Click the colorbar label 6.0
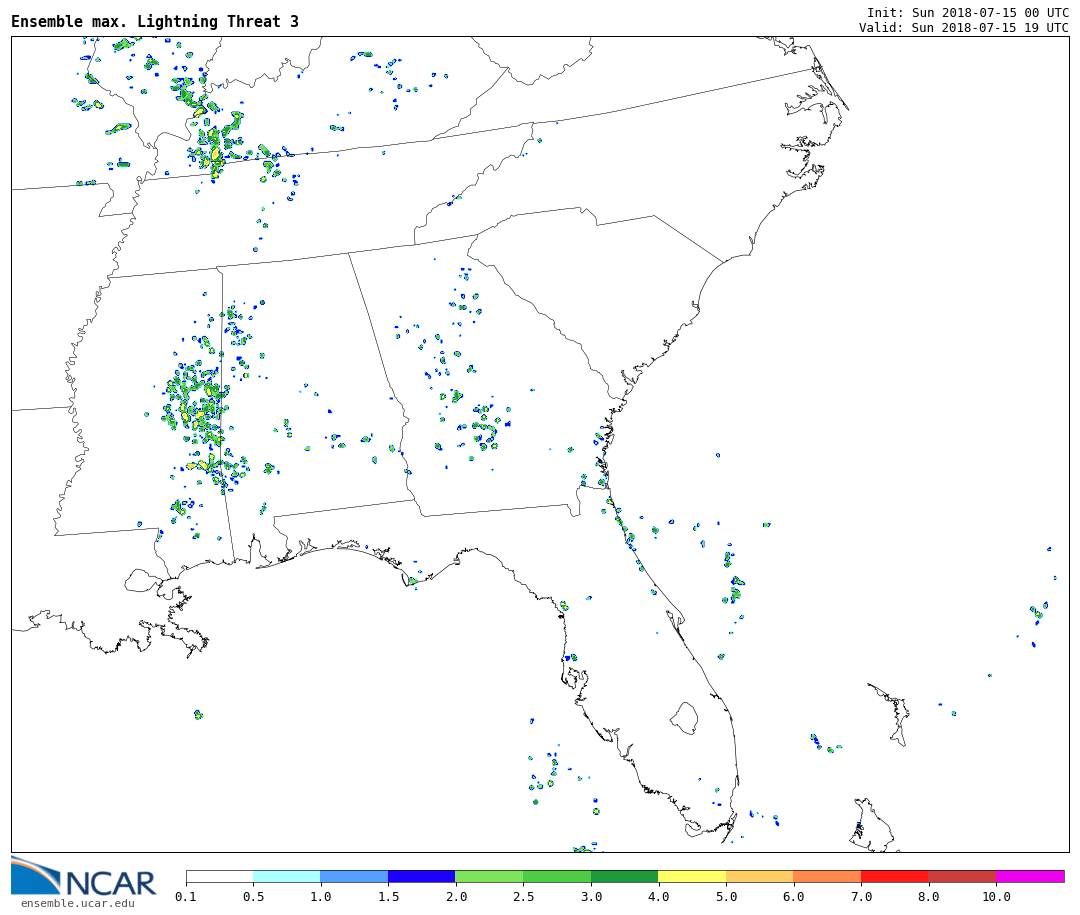This screenshot has height=915, width=1080. (x=793, y=896)
